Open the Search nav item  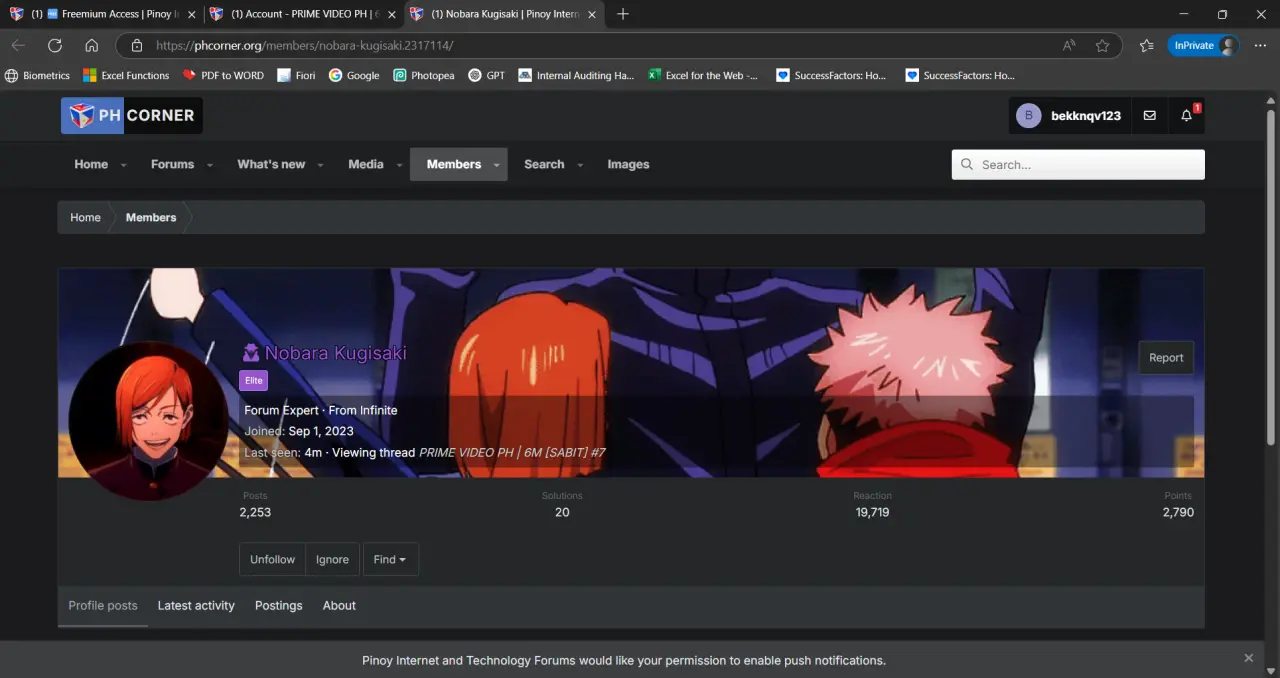[x=544, y=164]
